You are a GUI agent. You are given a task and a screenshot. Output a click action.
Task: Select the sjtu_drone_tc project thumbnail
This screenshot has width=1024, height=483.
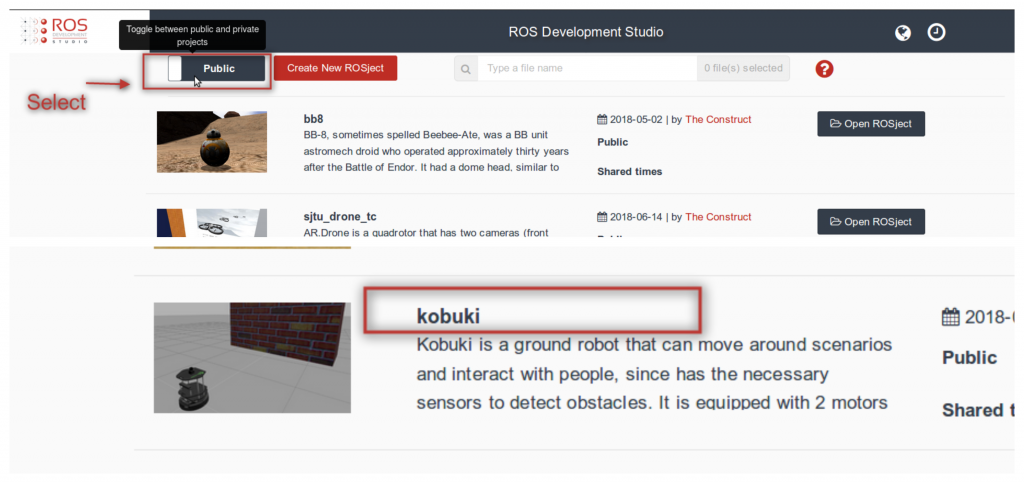pyautogui.click(x=212, y=223)
